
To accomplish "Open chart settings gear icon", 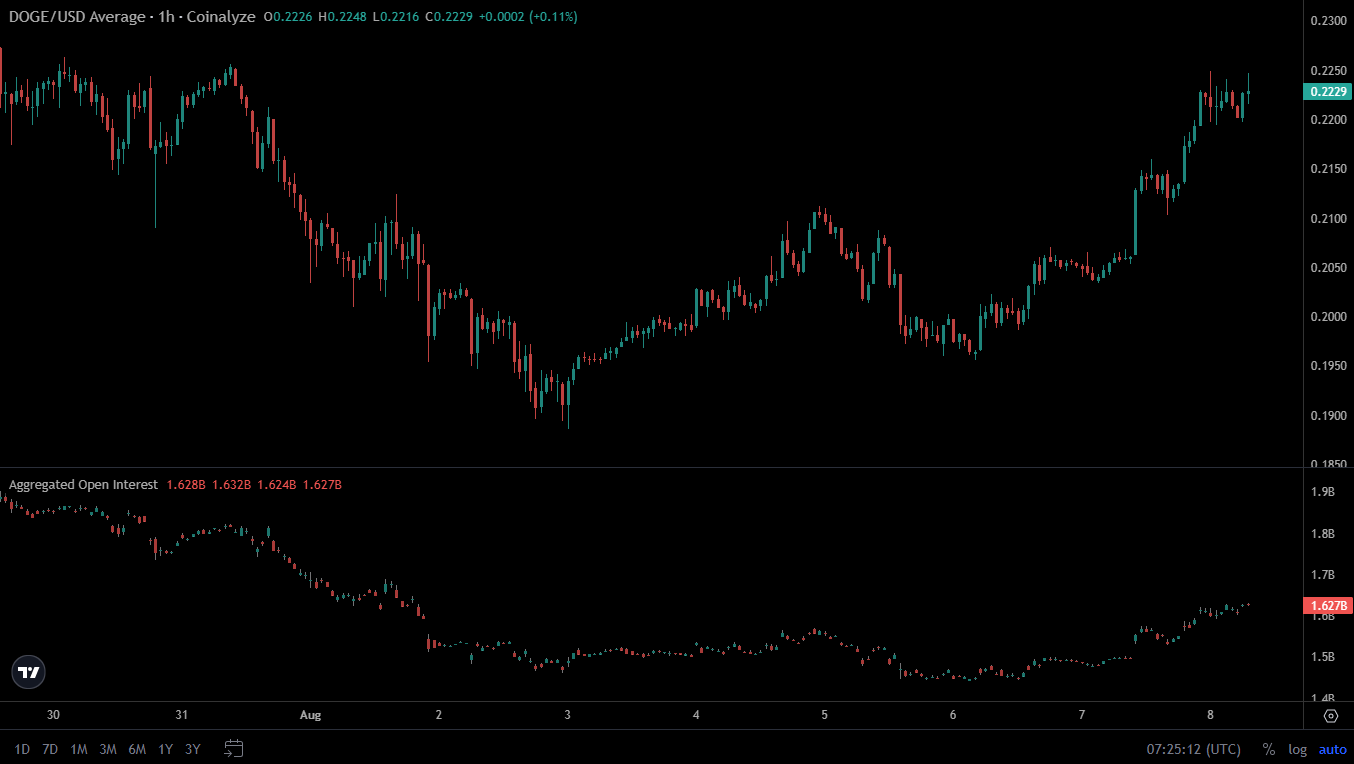I will point(1330,716).
